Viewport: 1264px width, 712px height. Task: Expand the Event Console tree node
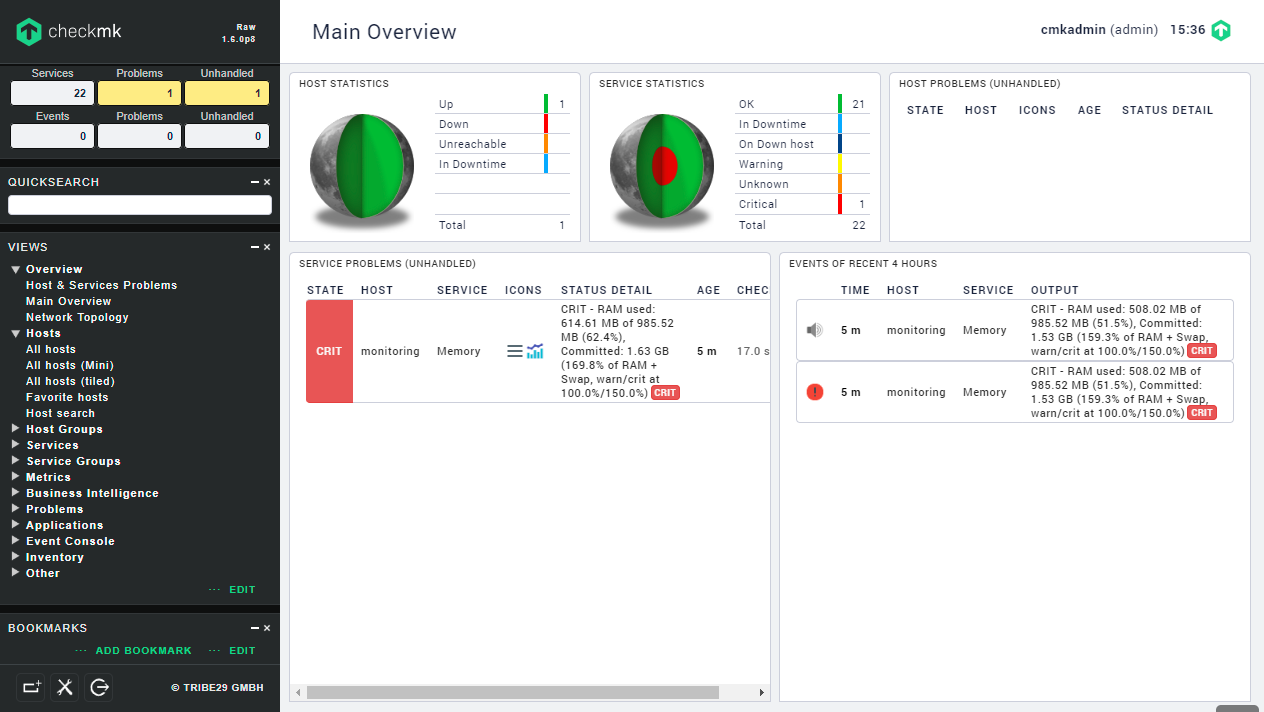tap(16, 541)
